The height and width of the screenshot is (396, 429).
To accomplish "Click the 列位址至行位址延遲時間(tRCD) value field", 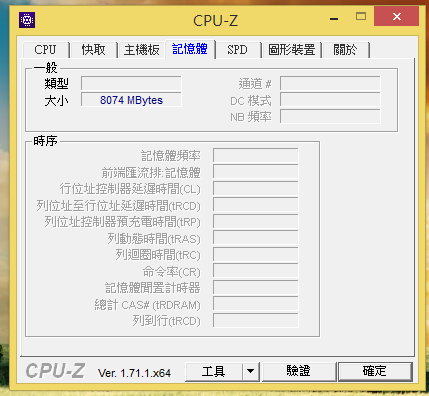I will (256, 205).
